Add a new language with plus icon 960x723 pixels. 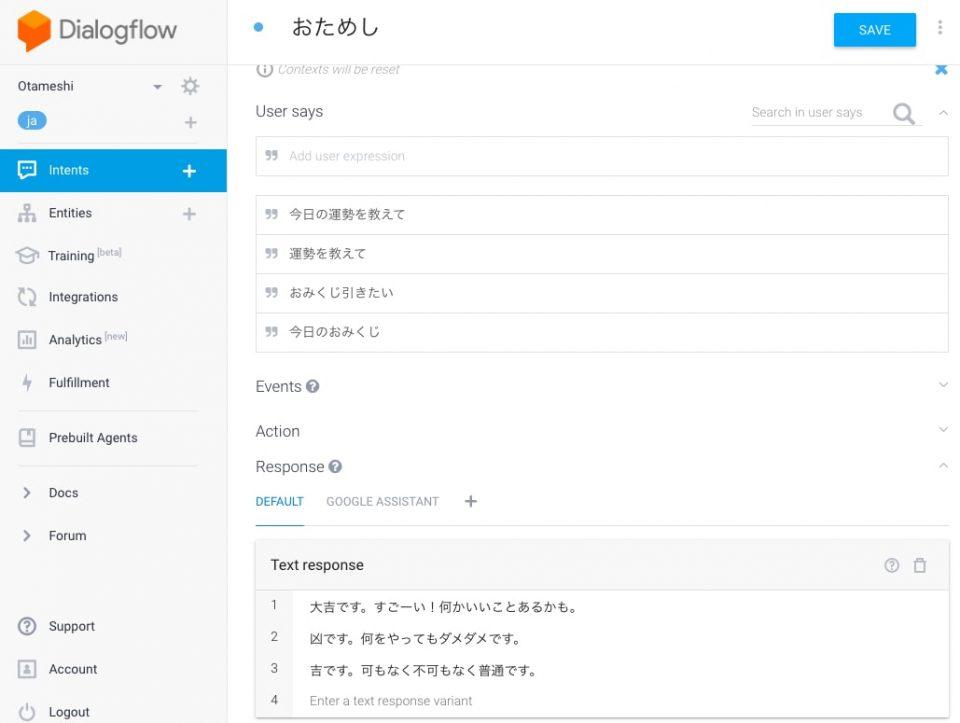point(190,122)
